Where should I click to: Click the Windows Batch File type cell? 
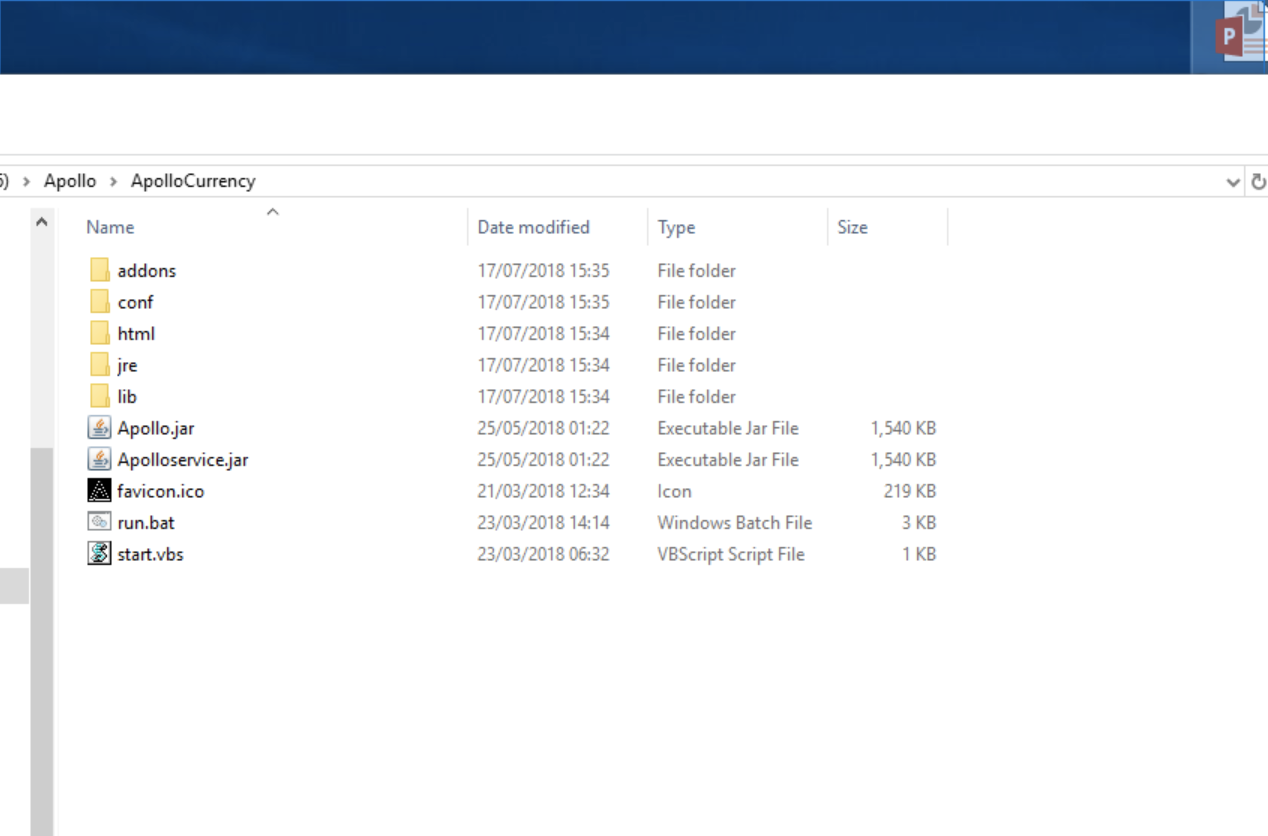pyautogui.click(x=735, y=522)
